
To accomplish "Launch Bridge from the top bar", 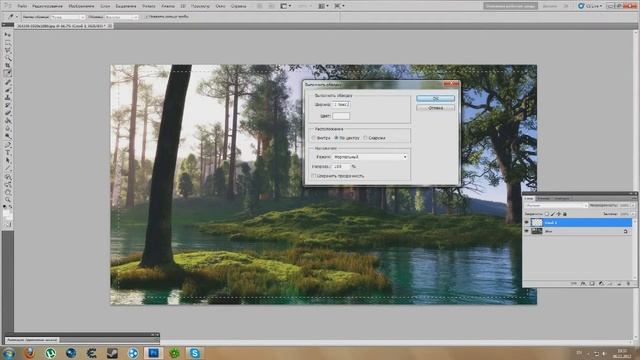I will coord(260,6).
